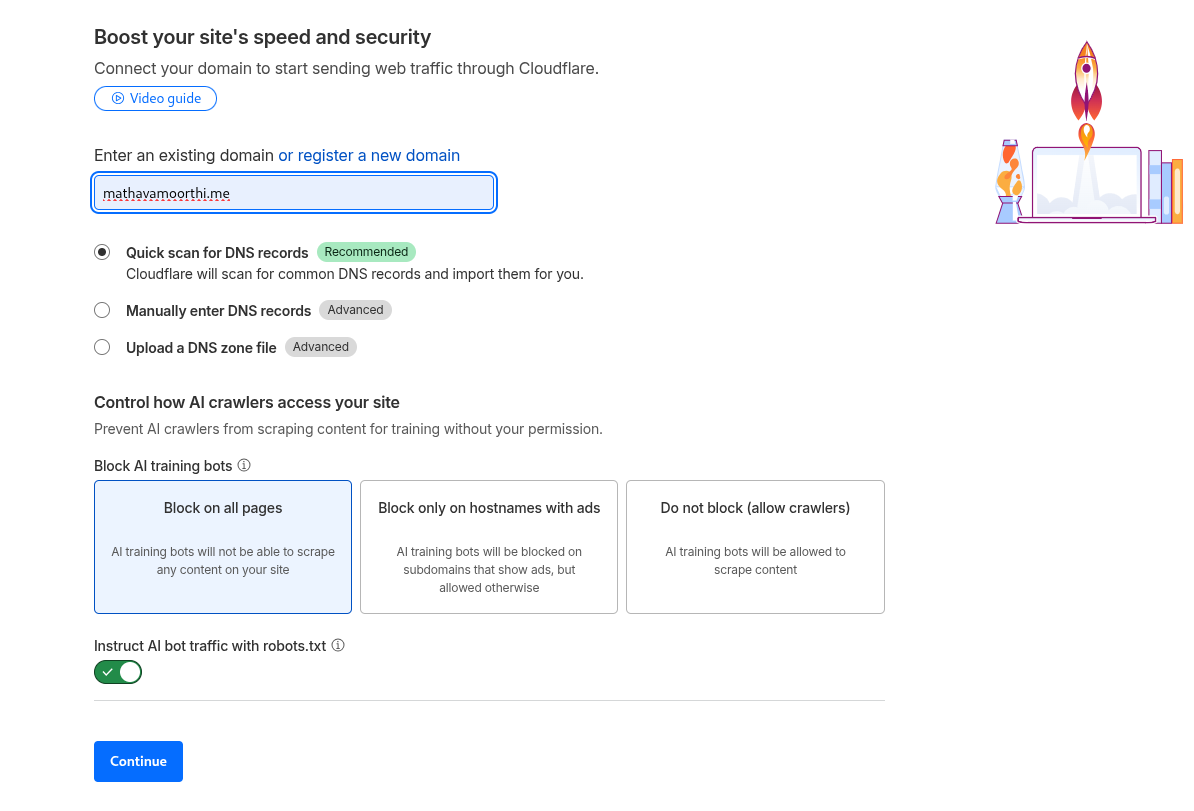1194x811 pixels.
Task: Select Manually enter DNS records option
Action: click(x=102, y=310)
